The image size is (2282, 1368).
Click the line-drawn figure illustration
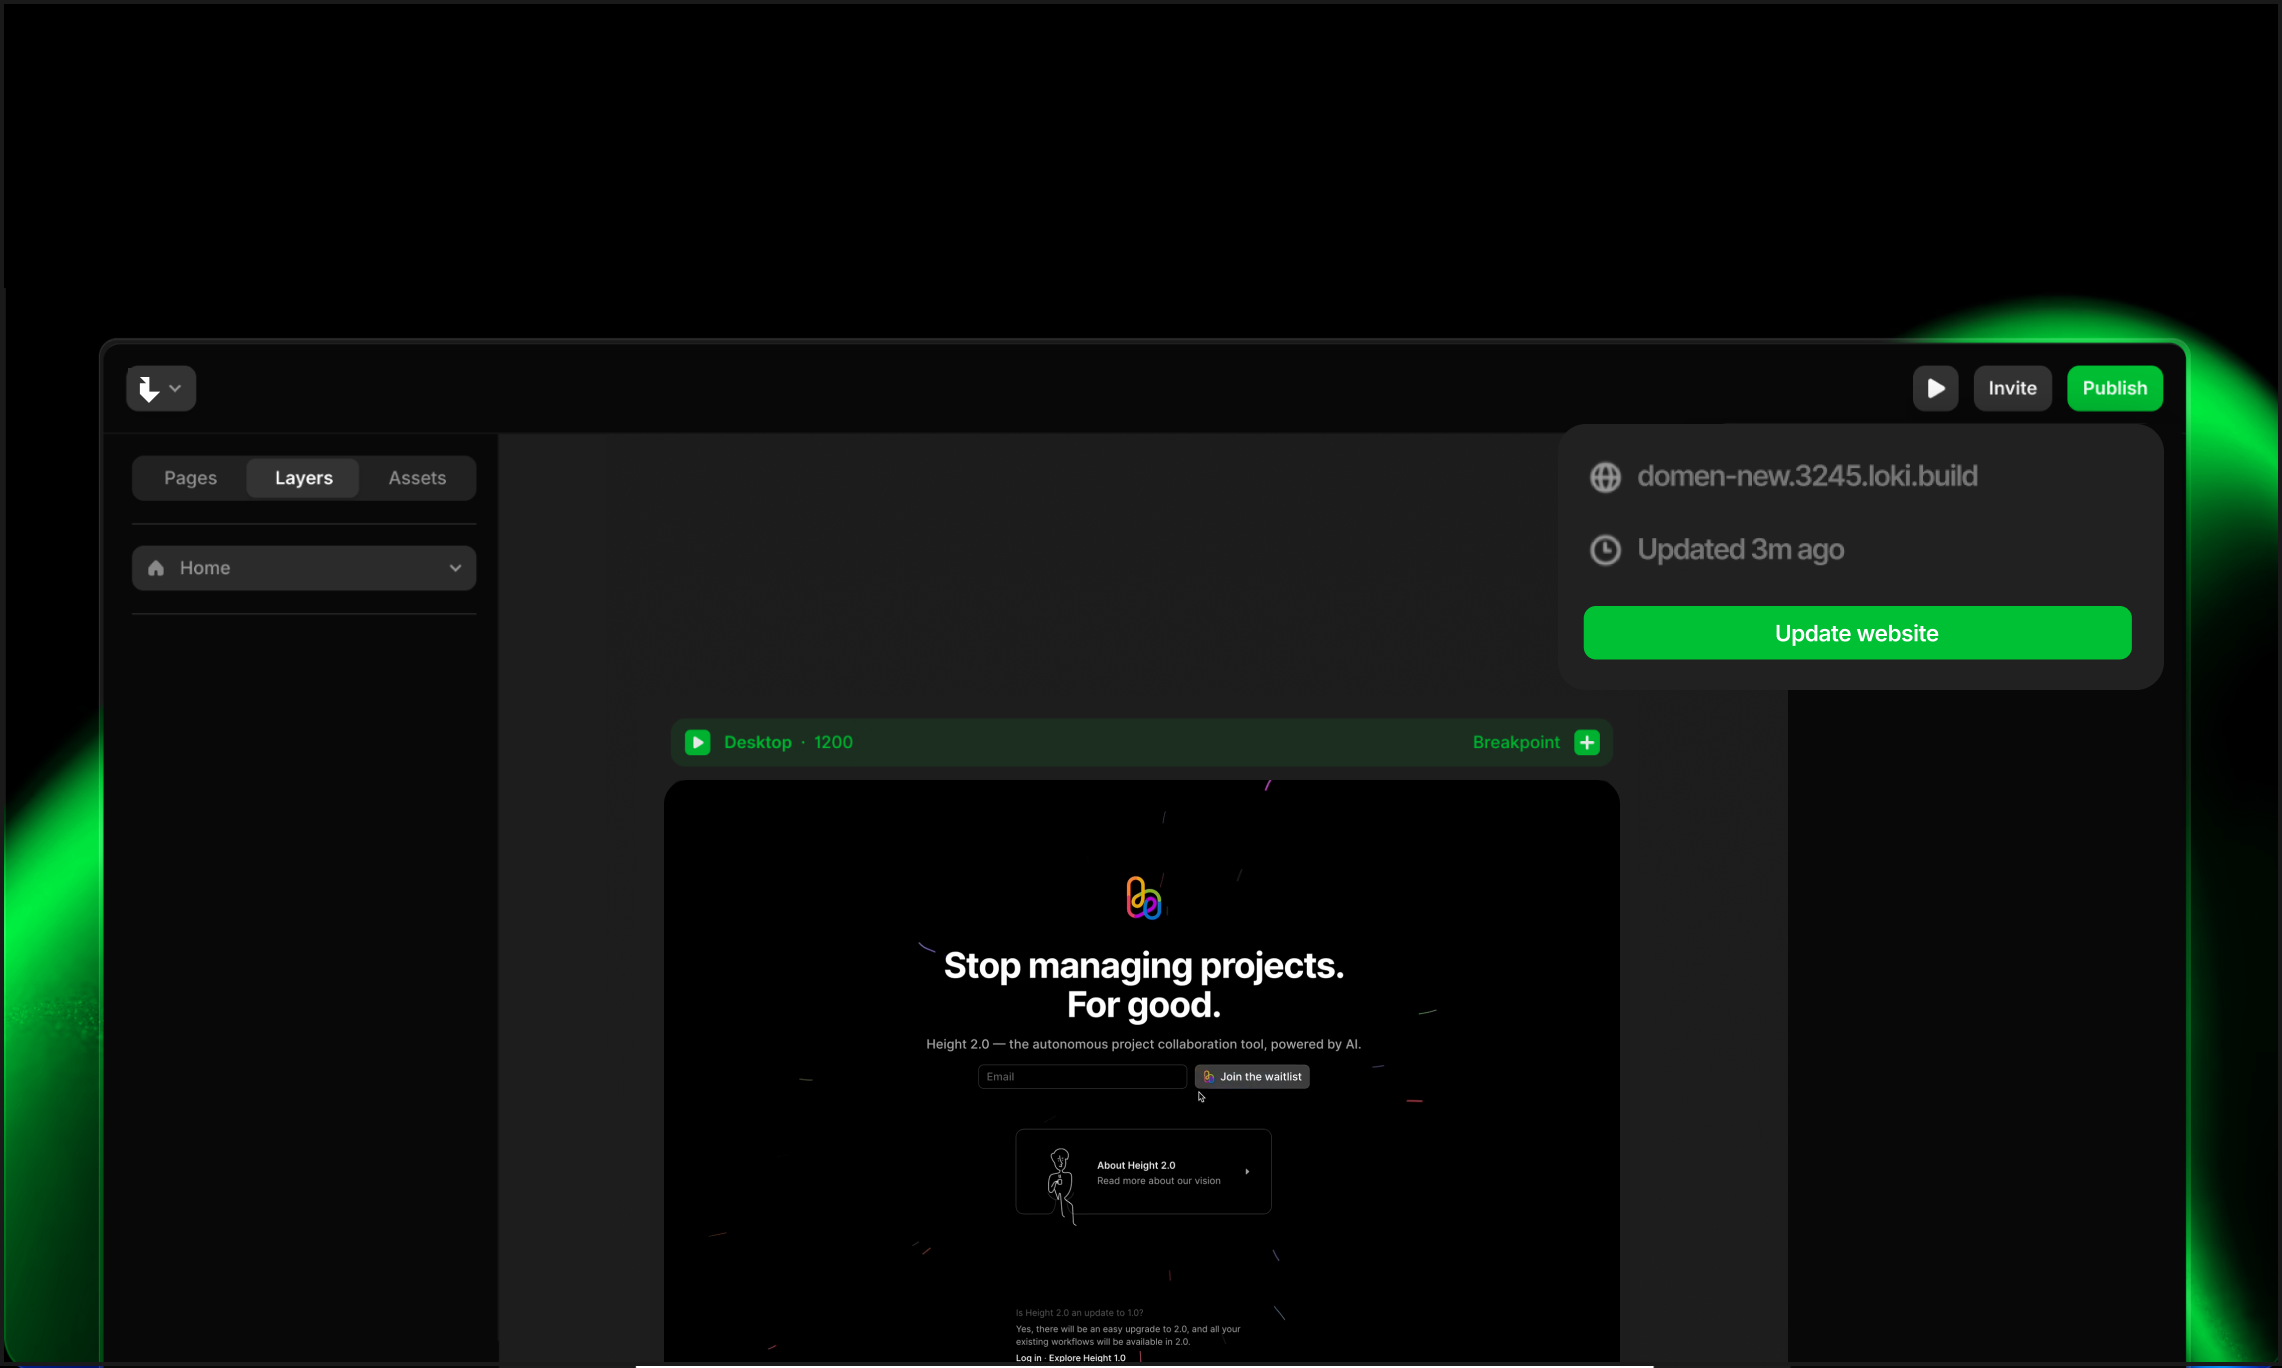pos(1061,1186)
